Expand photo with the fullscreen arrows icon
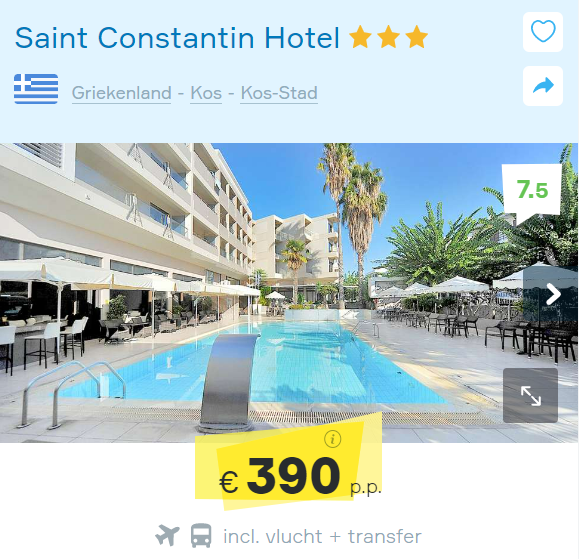This screenshot has height=559, width=579. point(530,395)
